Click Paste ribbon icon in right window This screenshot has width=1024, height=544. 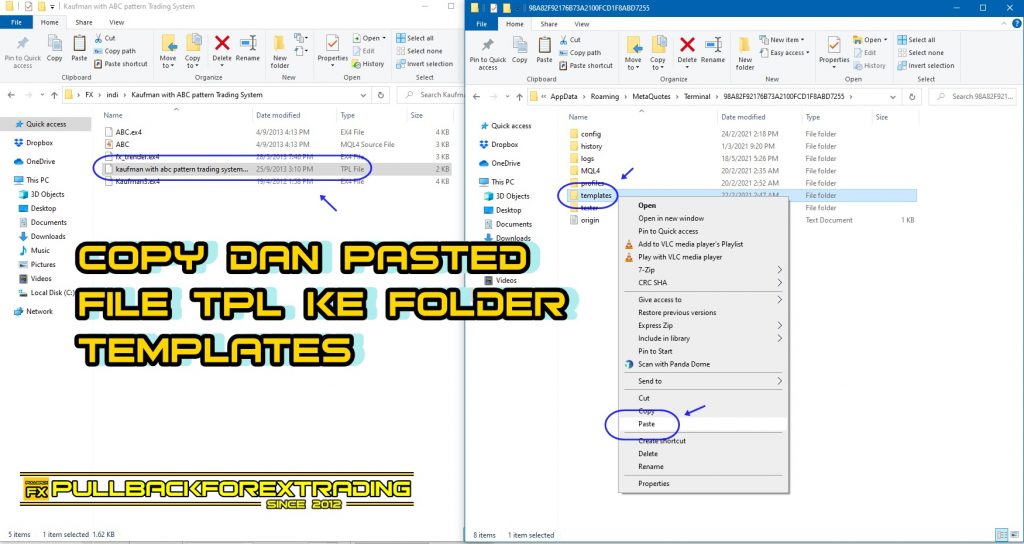pos(544,50)
